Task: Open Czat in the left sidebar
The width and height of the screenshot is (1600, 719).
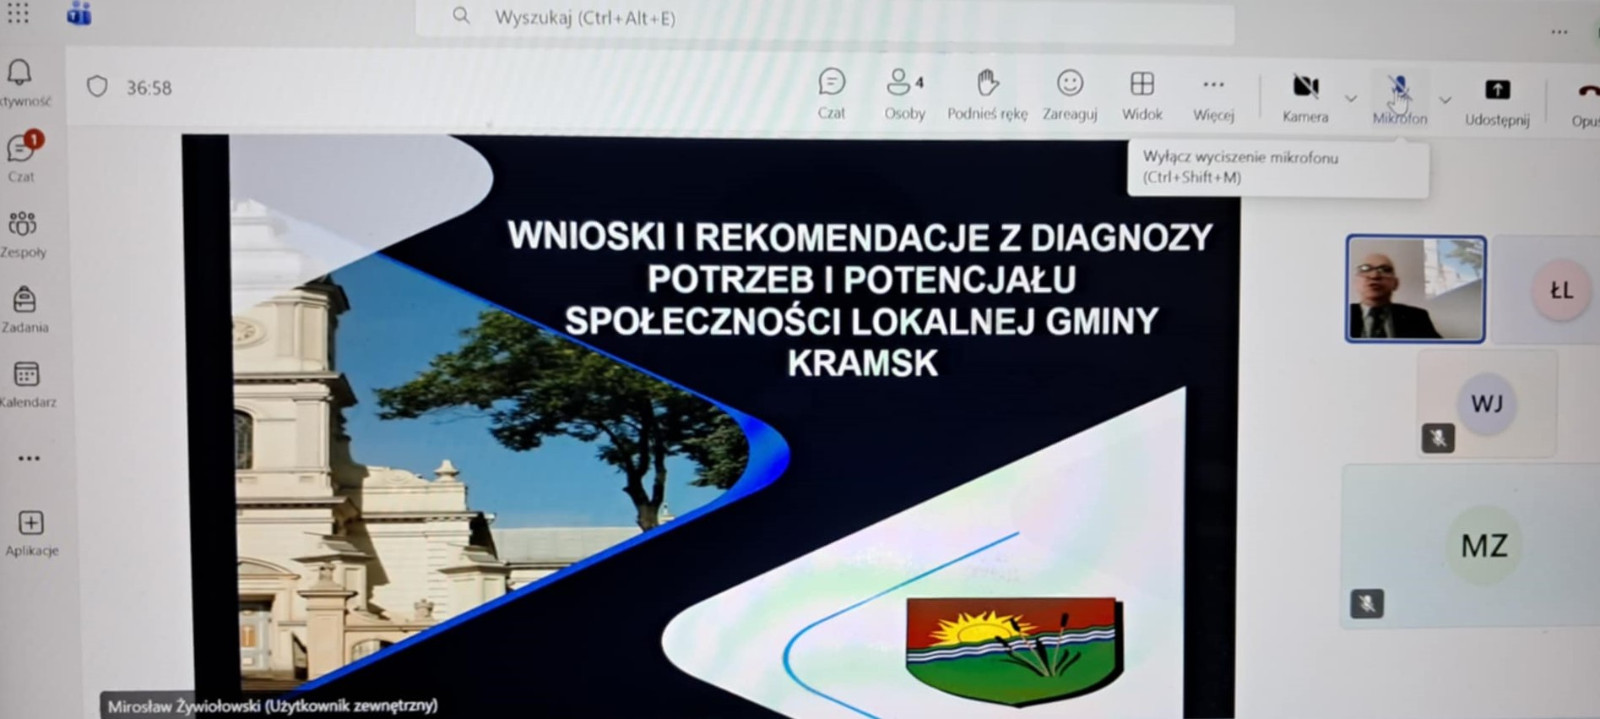Action: point(21,156)
